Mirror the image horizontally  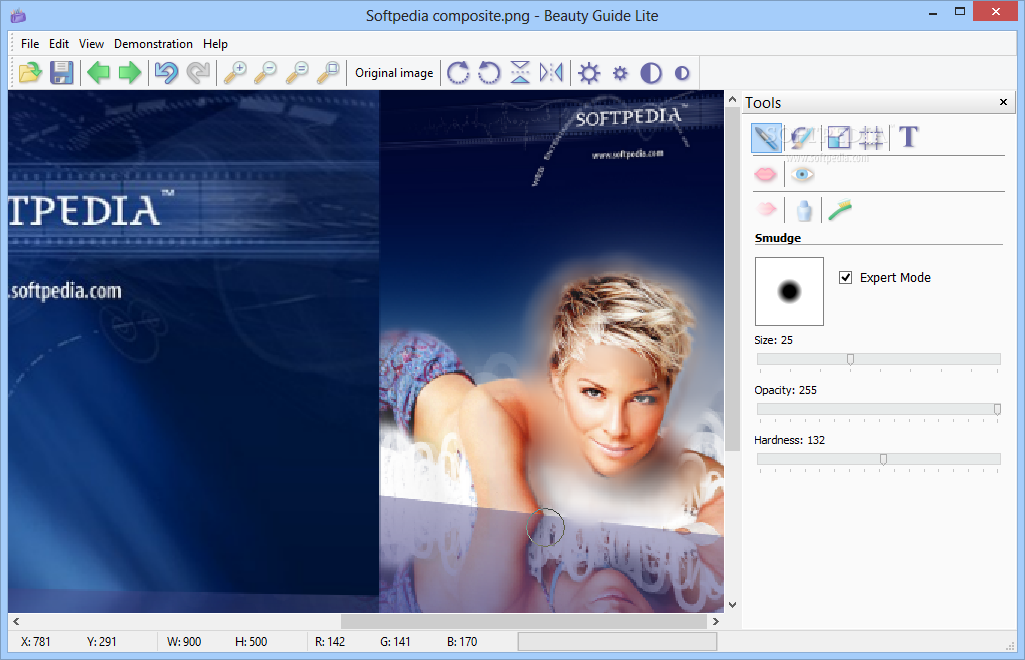[551, 73]
